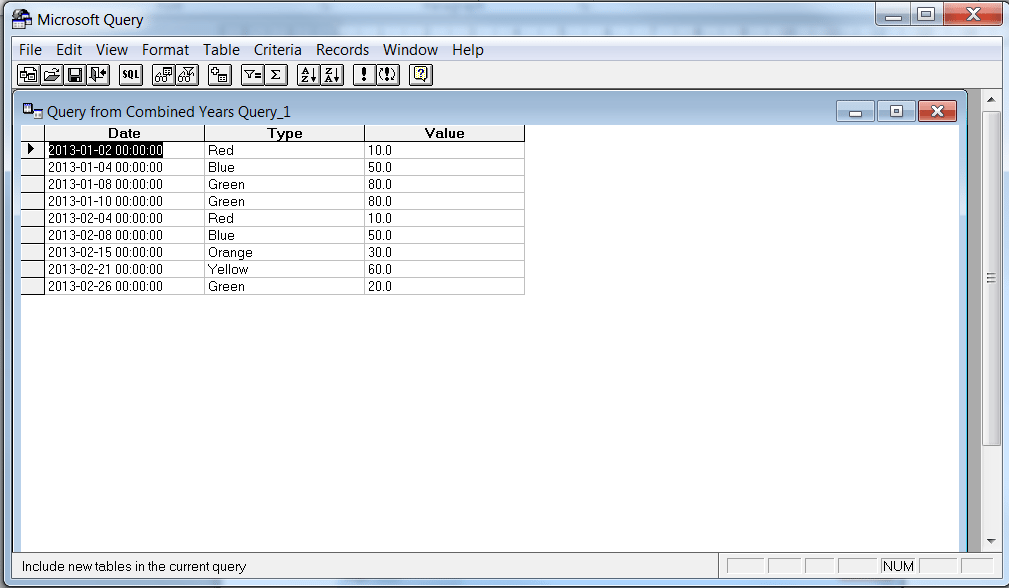Minimize the Combined Years Query_1 child window
Image resolution: width=1009 pixels, height=588 pixels.
click(855, 111)
